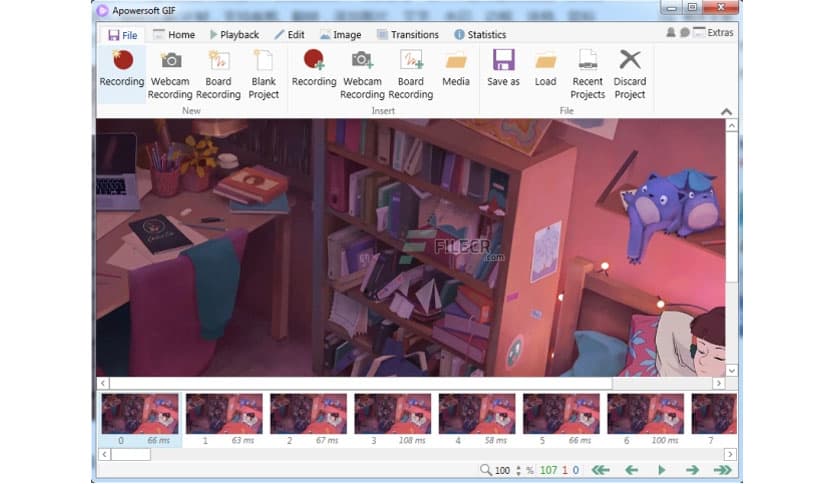
Task: Open the feedback speech bubble icon
Action: (685, 33)
